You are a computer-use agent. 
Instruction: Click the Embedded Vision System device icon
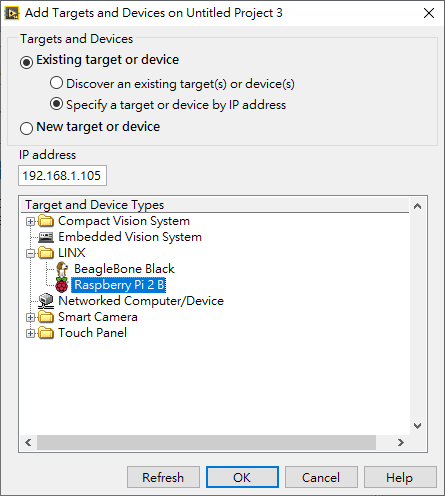pyautogui.click(x=46, y=237)
